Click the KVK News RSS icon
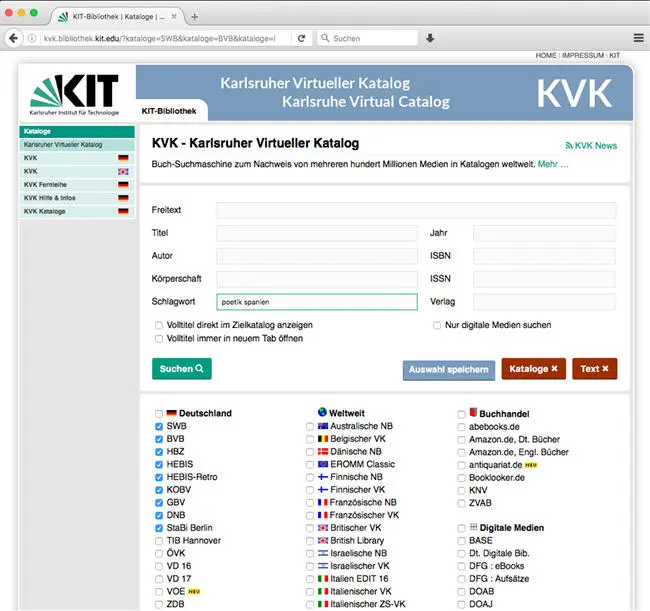The image size is (650, 611). click(x=569, y=145)
